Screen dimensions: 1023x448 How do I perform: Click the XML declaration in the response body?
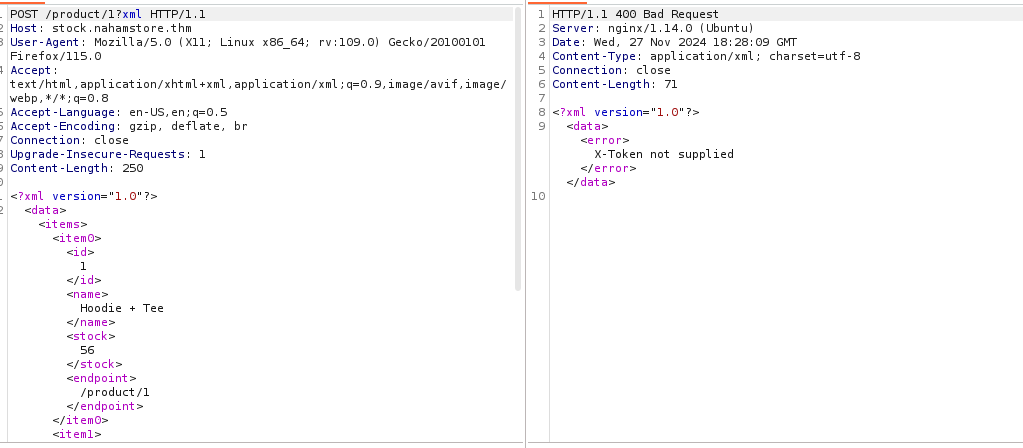(626, 112)
